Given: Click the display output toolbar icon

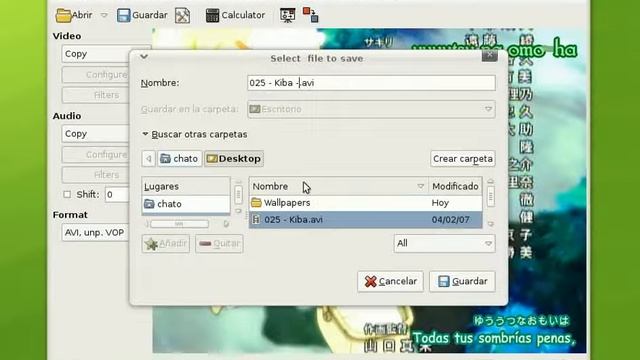Looking at the screenshot, I should [287, 15].
